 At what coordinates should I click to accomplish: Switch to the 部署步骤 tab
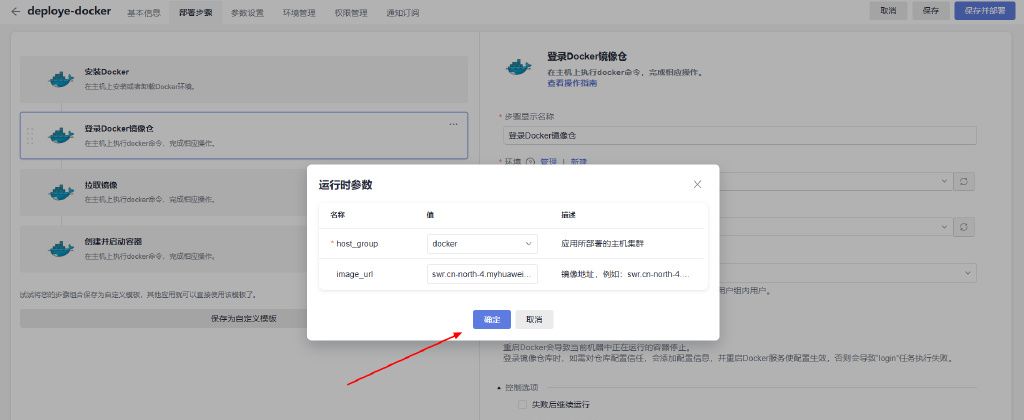[x=195, y=12]
